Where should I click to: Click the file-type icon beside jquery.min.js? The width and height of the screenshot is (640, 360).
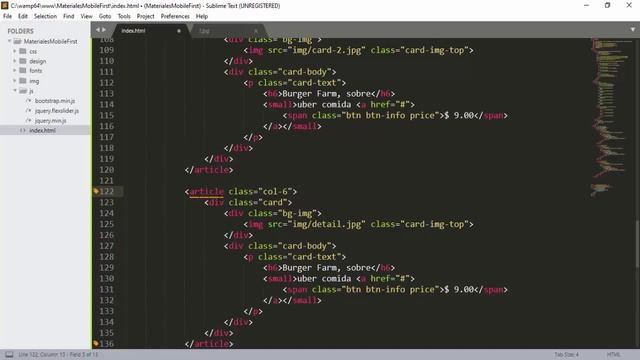(29, 120)
